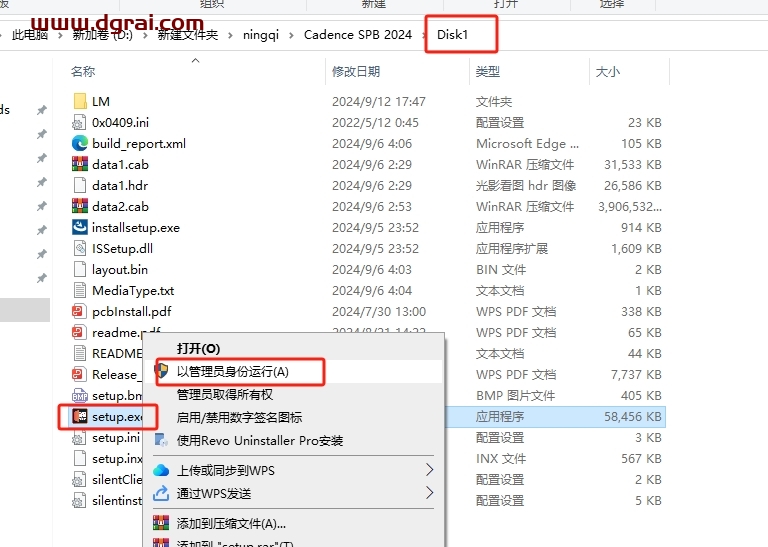Select the setup.bmp image icon
This screenshot has height=547, width=768.
(80, 396)
